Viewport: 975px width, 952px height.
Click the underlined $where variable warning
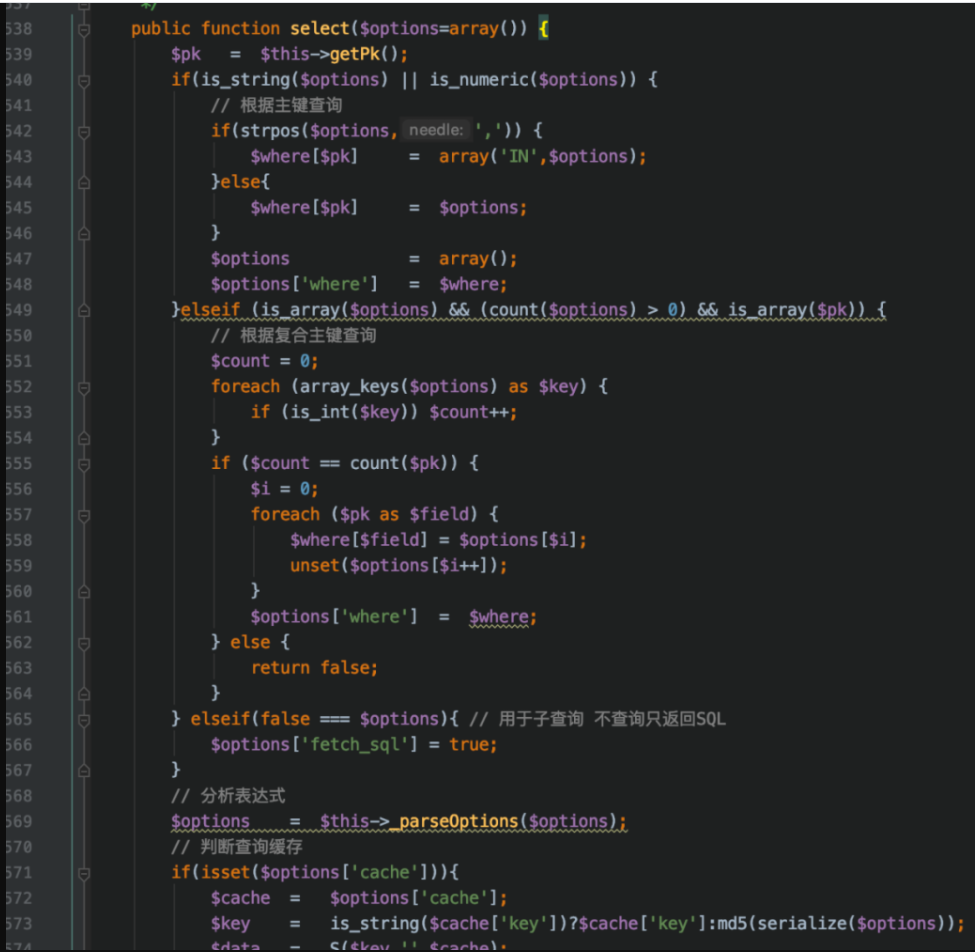(x=499, y=617)
